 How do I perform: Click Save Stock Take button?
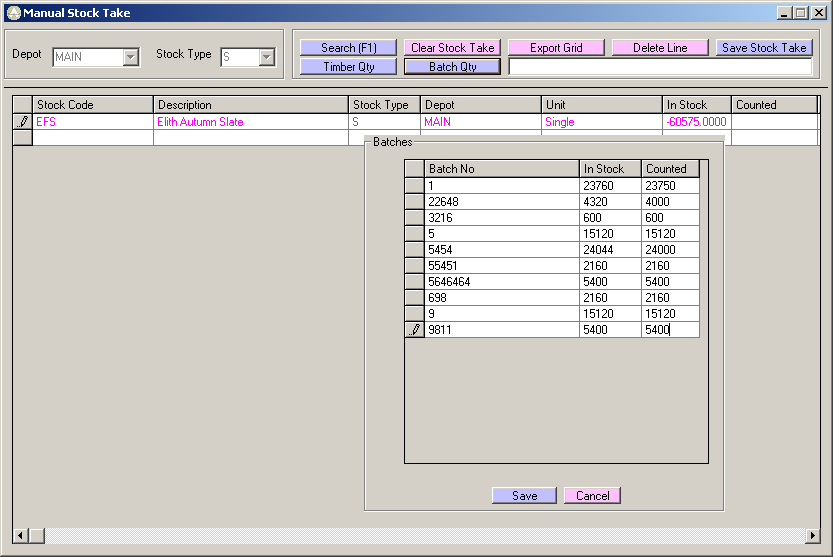coord(764,48)
